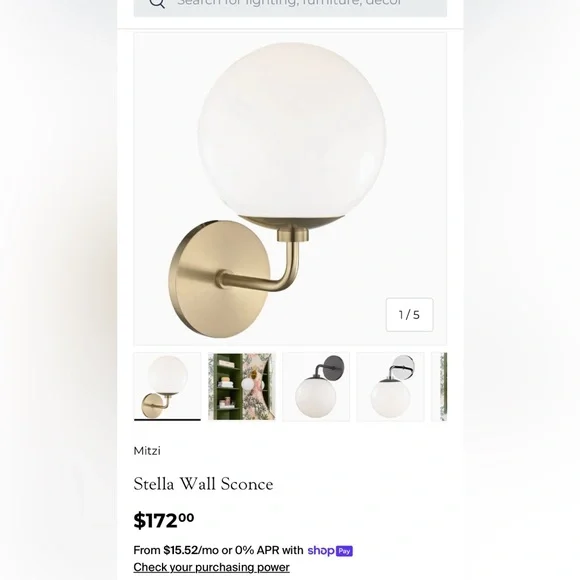Click the purple Pay badge icon
580x580 pixels.
(344, 551)
